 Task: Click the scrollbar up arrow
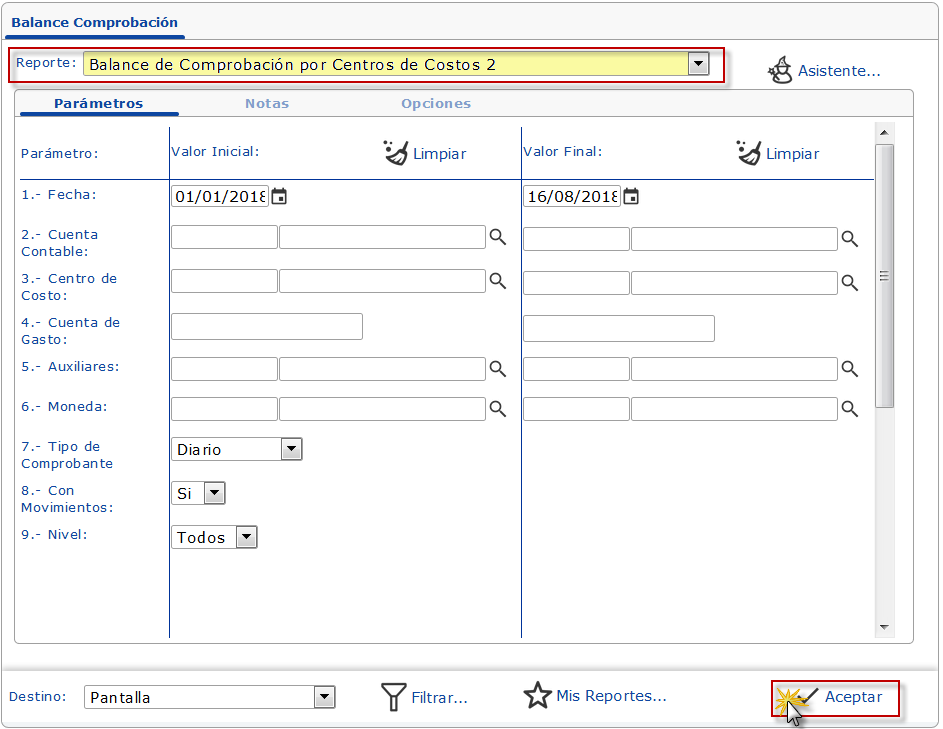[x=884, y=132]
